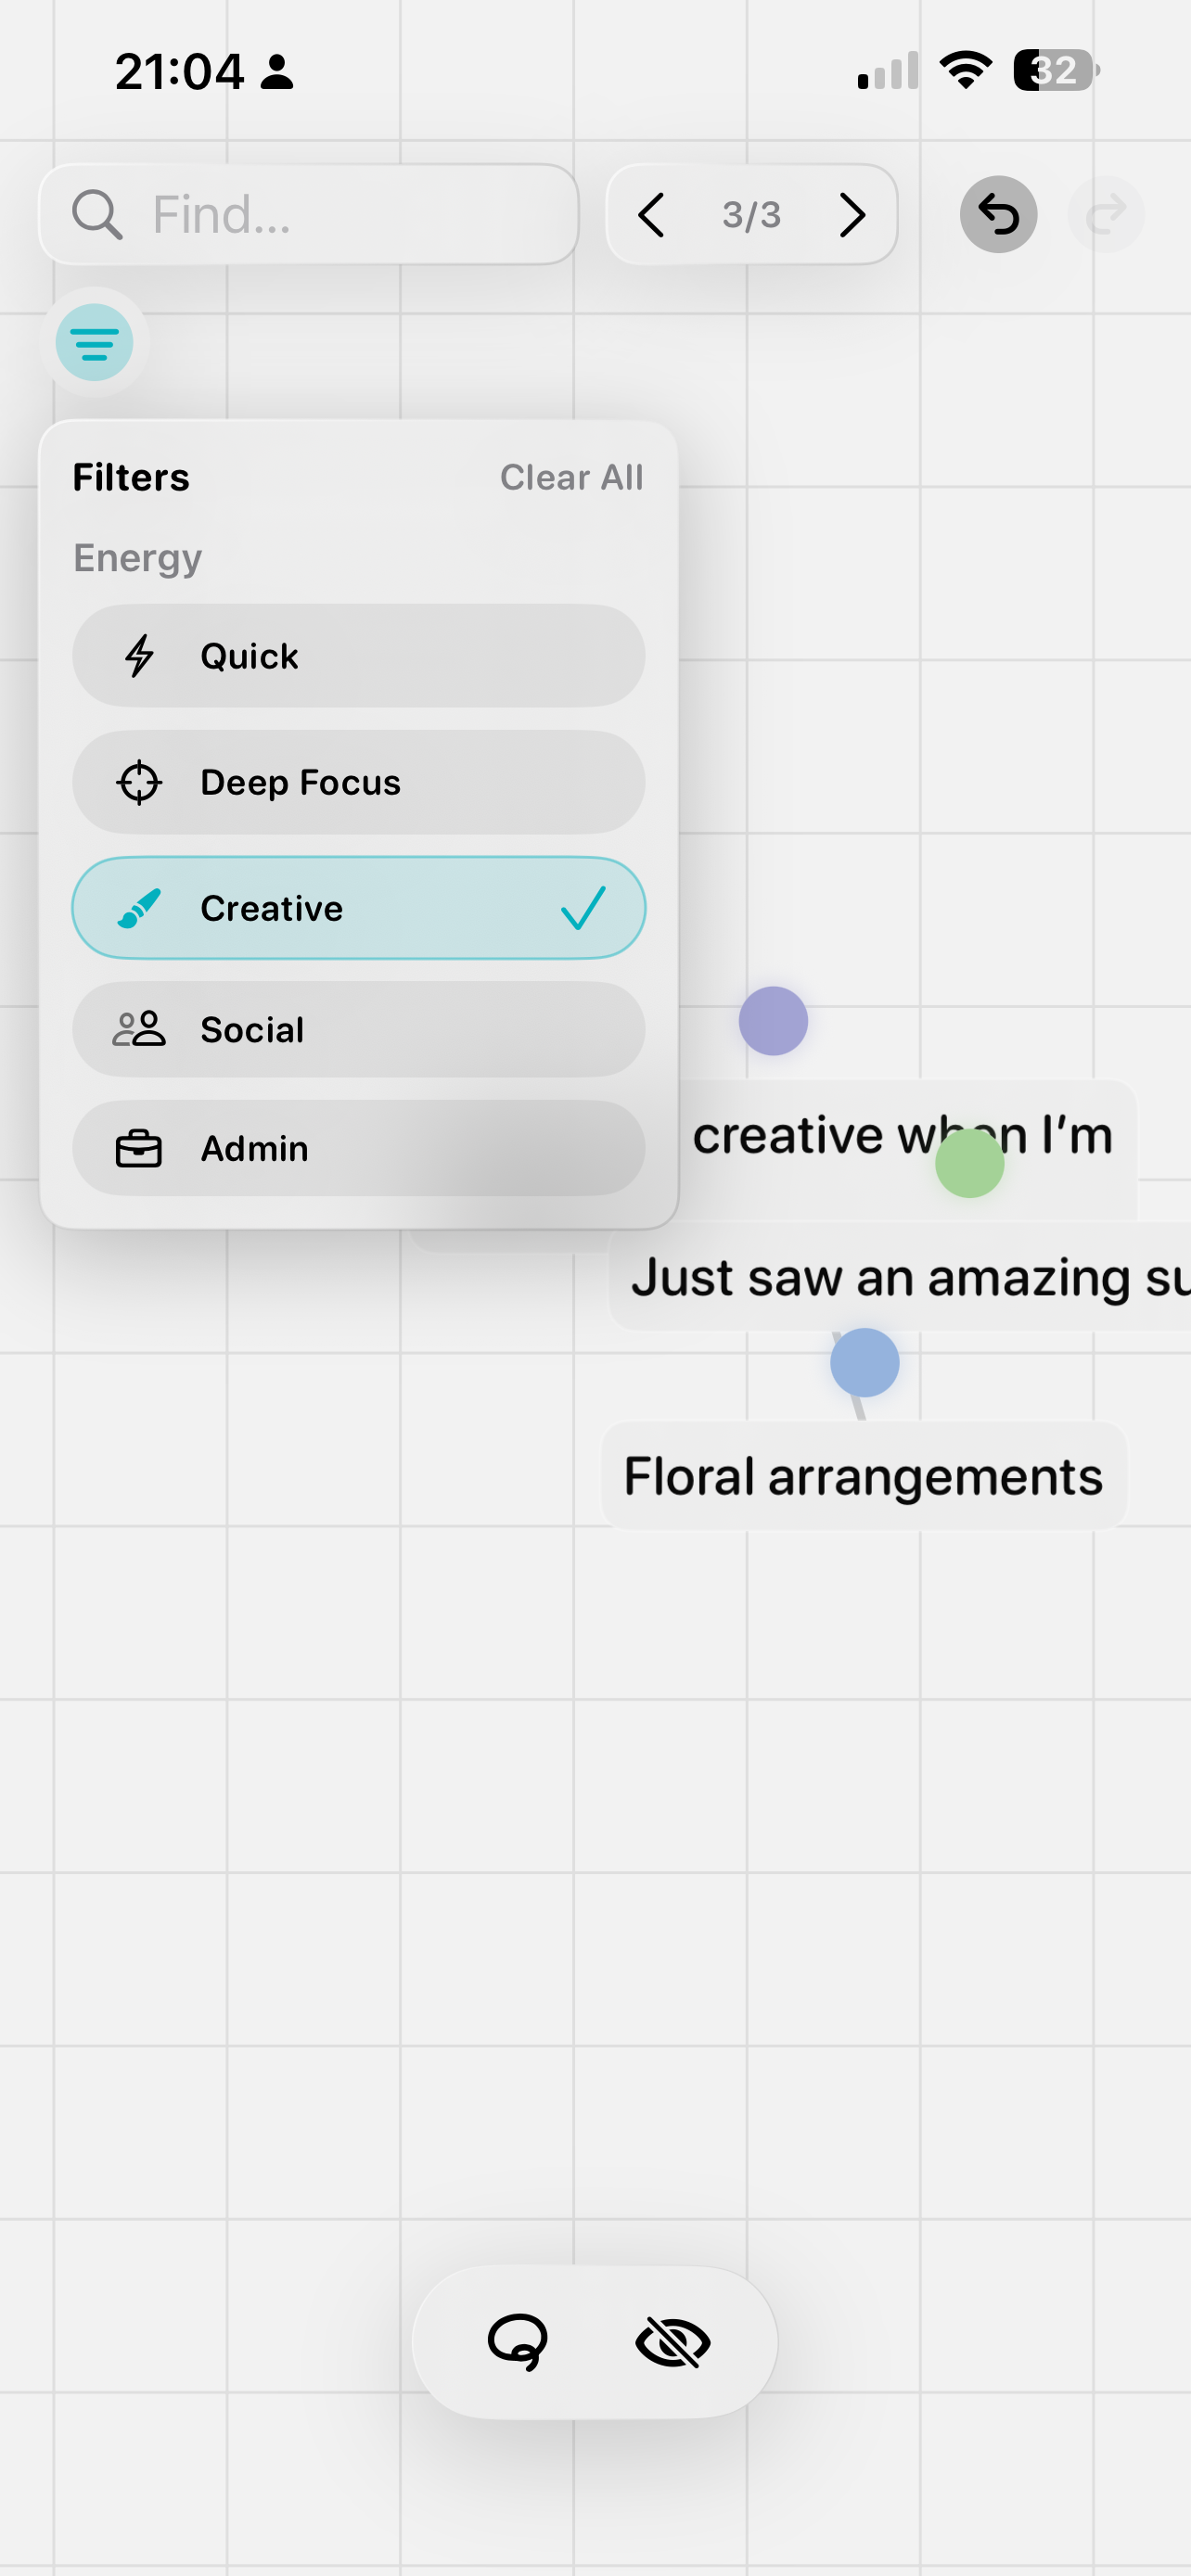Select the Admin filter option
This screenshot has height=2576, width=1191.
click(359, 1148)
